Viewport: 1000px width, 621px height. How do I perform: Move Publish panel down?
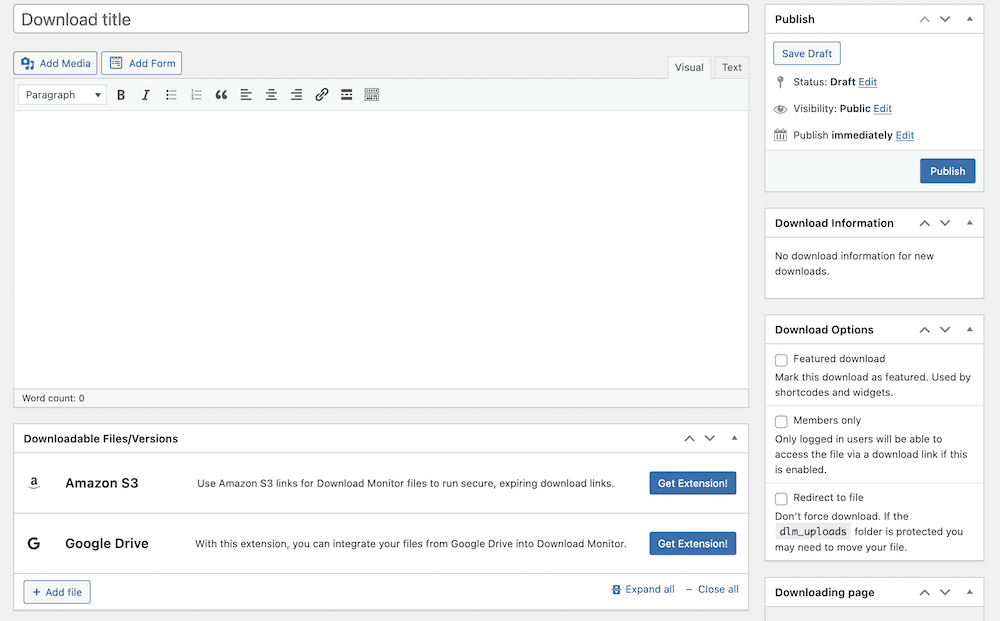tap(945, 19)
